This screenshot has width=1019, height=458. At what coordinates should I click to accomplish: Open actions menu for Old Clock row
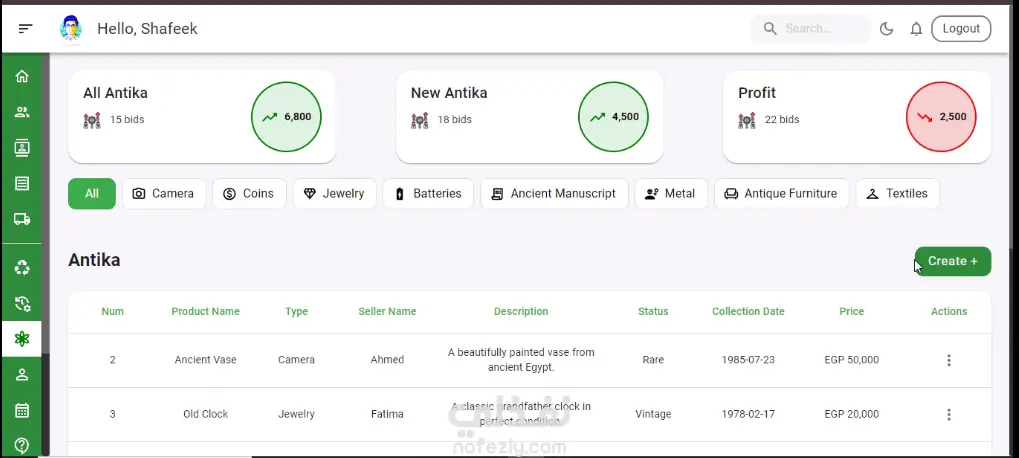(x=949, y=414)
